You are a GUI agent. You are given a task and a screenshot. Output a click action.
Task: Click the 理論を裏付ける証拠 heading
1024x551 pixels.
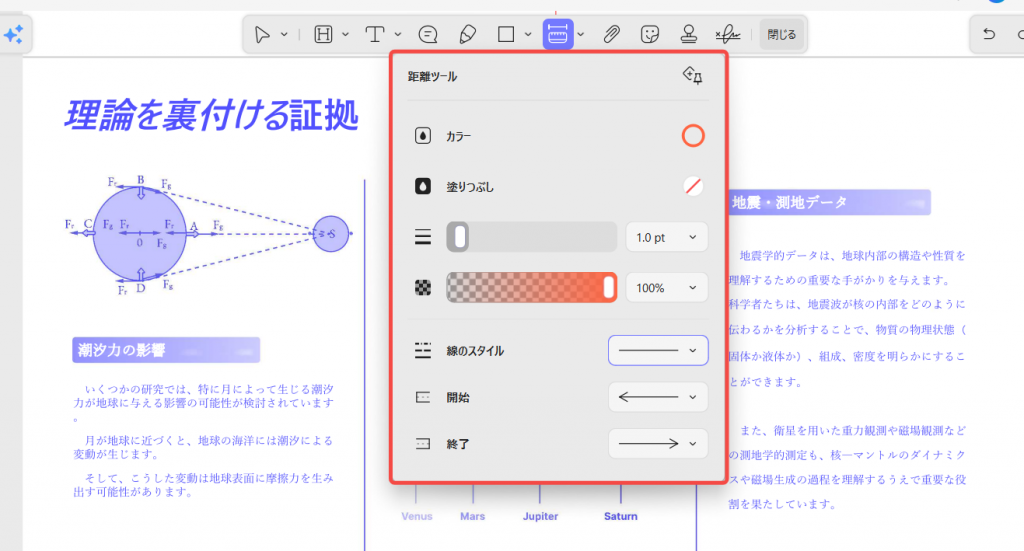[x=211, y=116]
